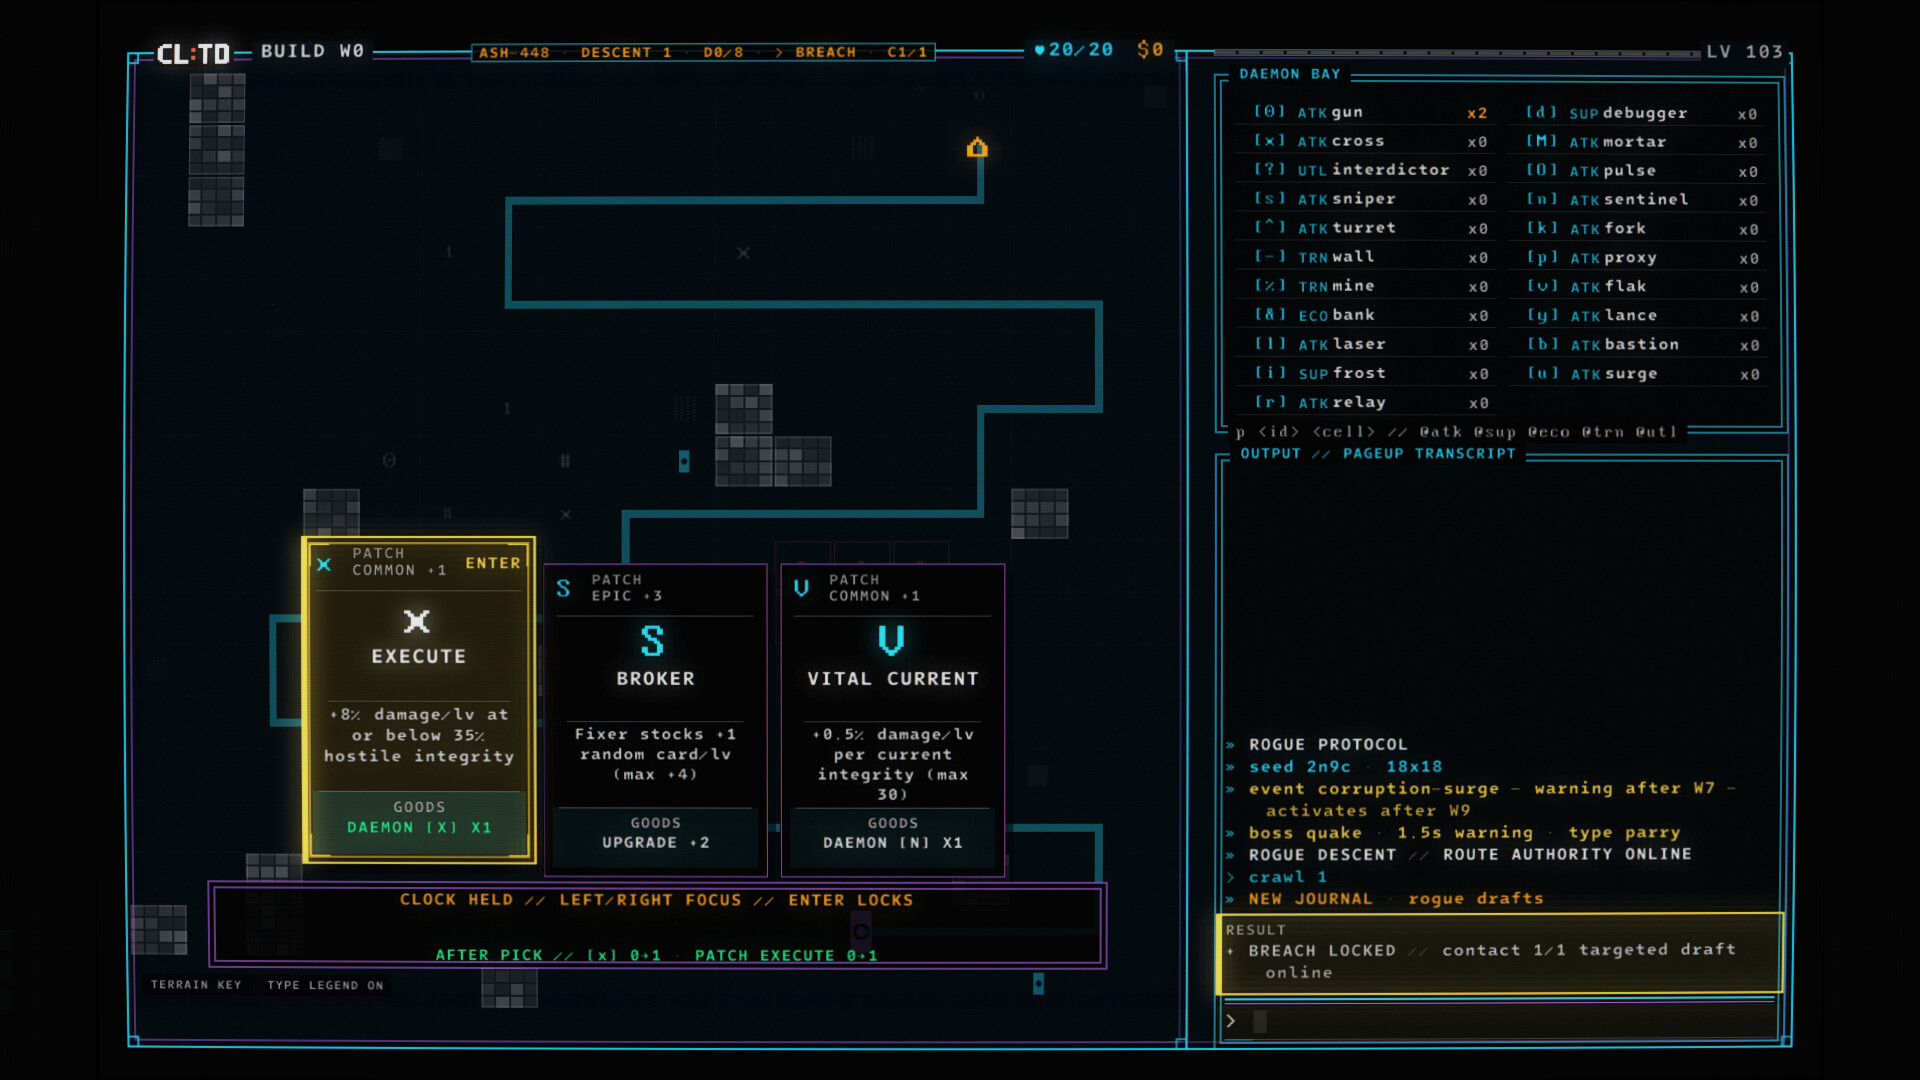The width and height of the screenshot is (1920, 1080).
Task: Click the $0 currency counter
Action: tap(1150, 50)
